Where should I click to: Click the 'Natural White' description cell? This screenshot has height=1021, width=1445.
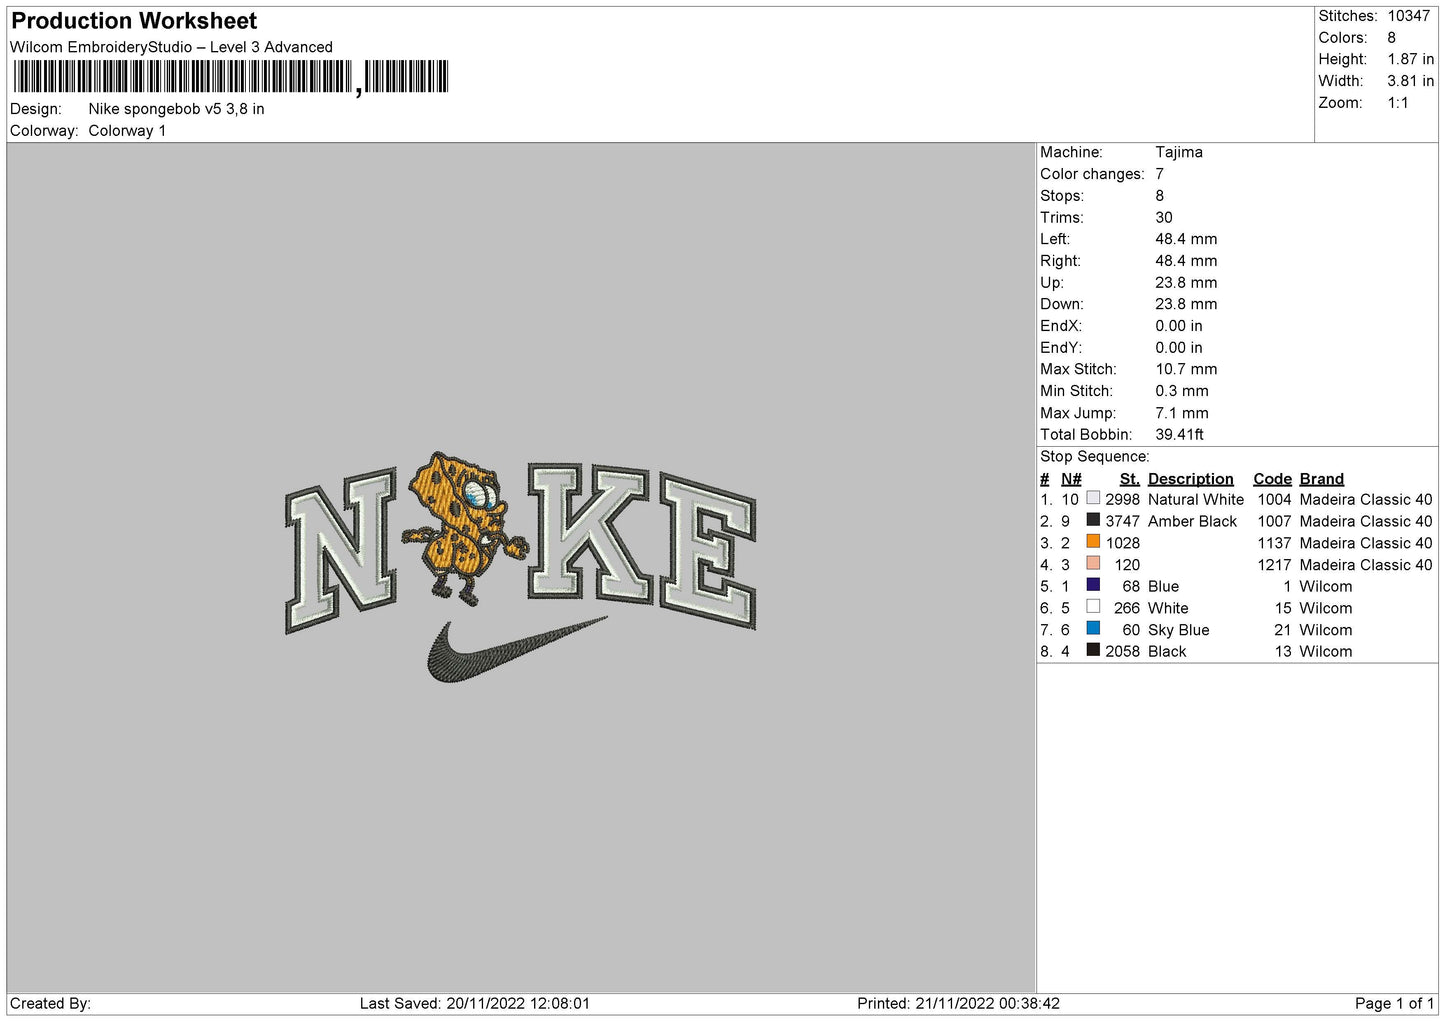click(x=1195, y=499)
